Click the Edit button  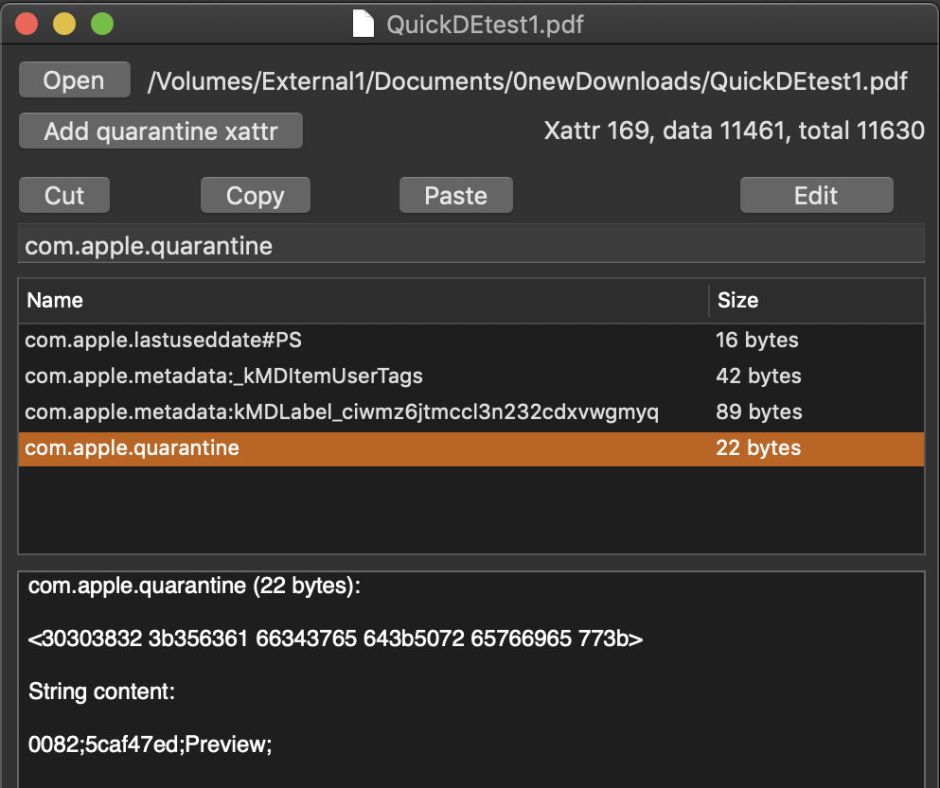(x=815, y=196)
